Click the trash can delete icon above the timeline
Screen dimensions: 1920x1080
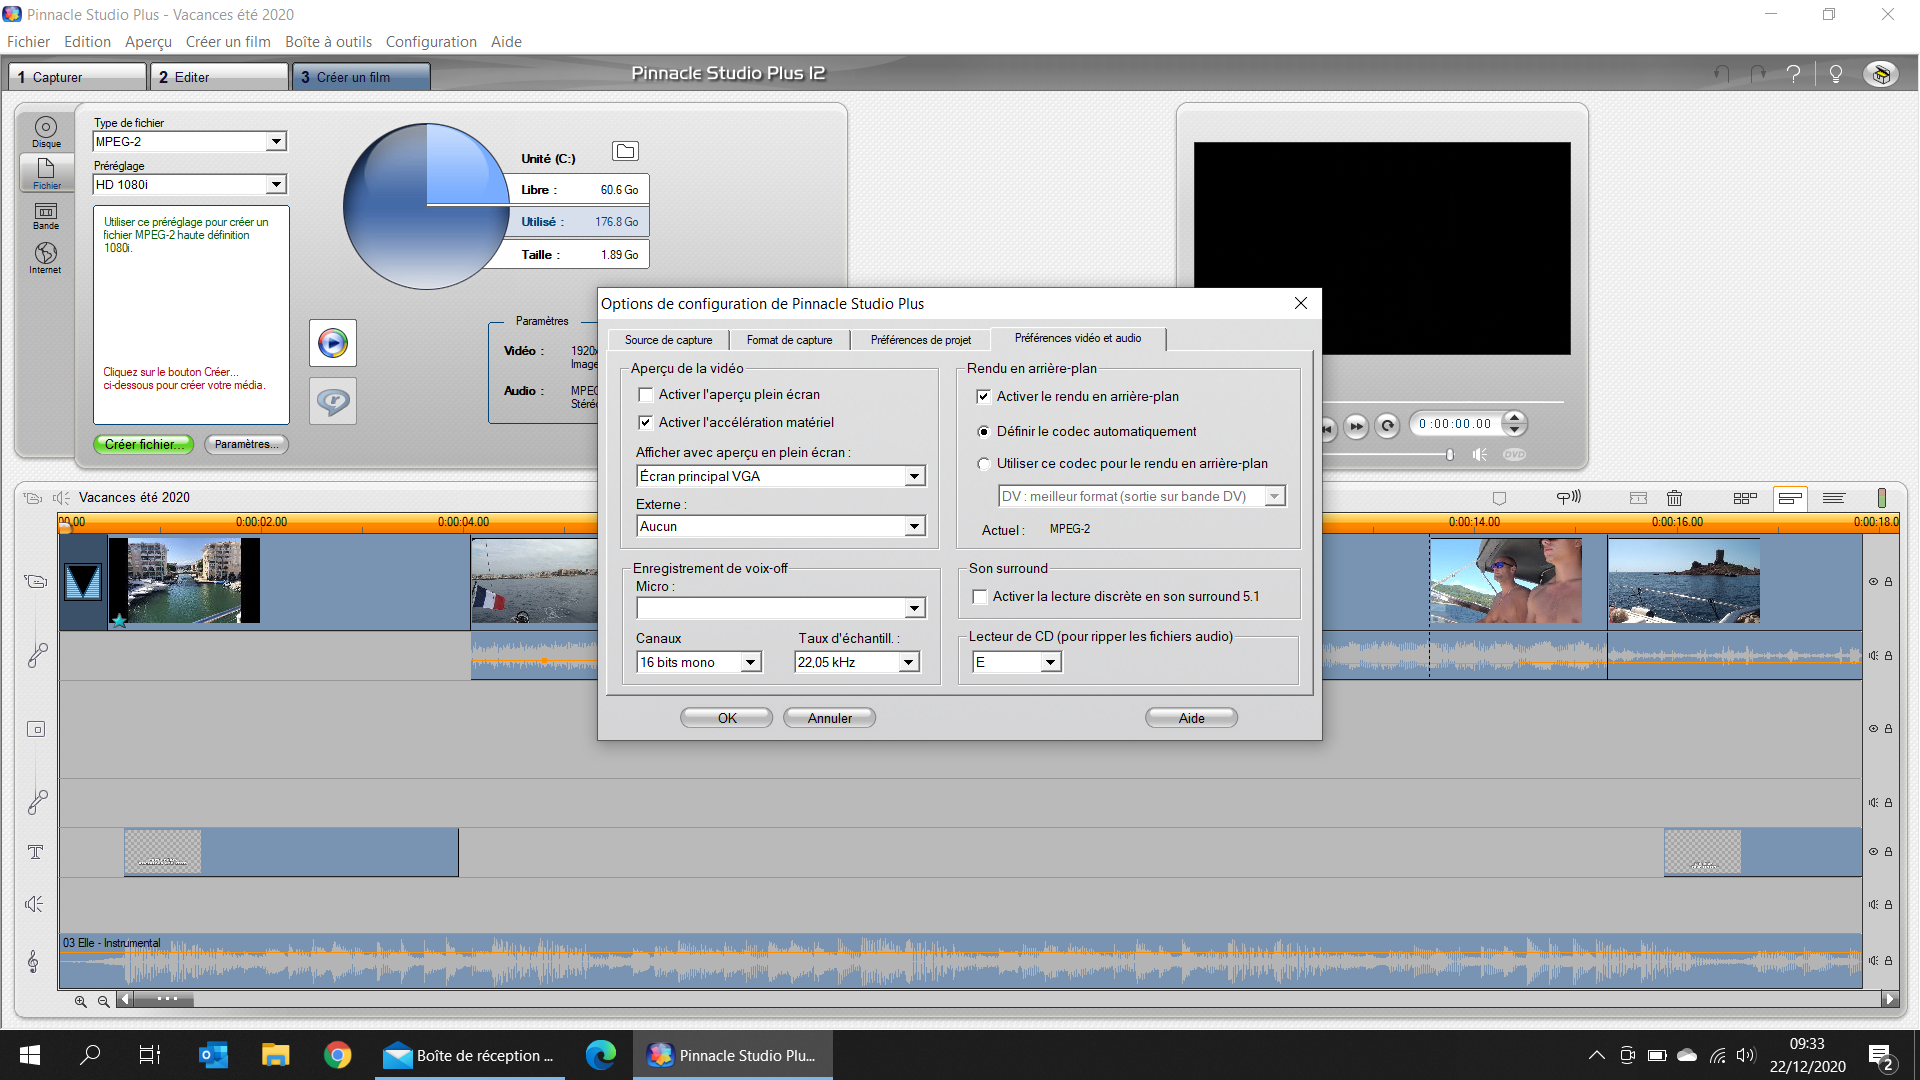tap(1674, 497)
